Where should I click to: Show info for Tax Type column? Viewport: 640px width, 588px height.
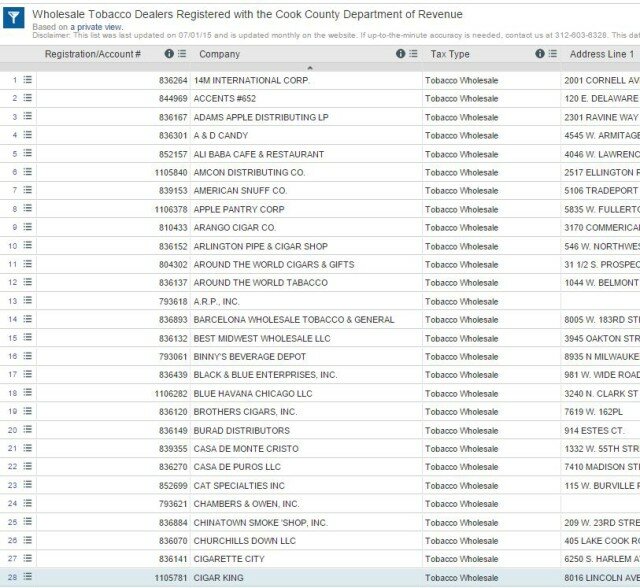pyautogui.click(x=540, y=53)
